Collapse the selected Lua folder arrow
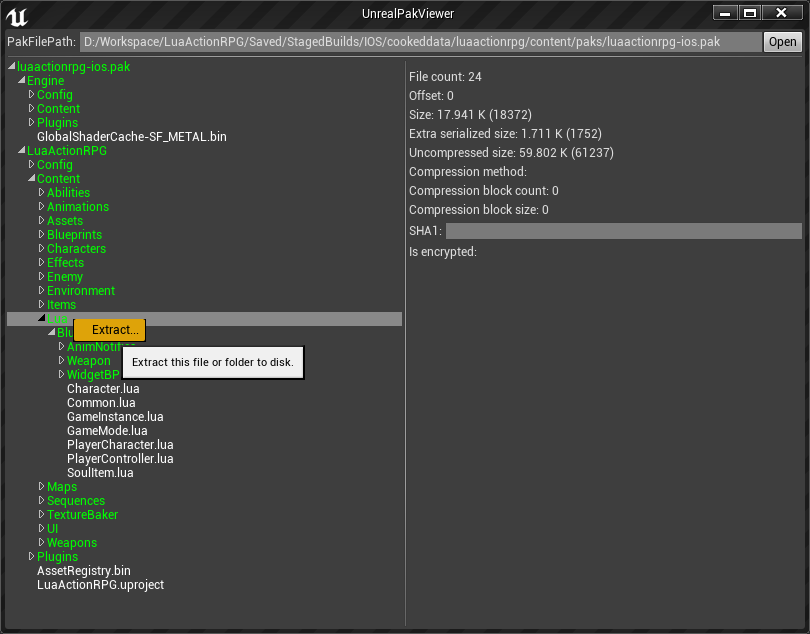This screenshot has height=634, width=810. [42, 318]
